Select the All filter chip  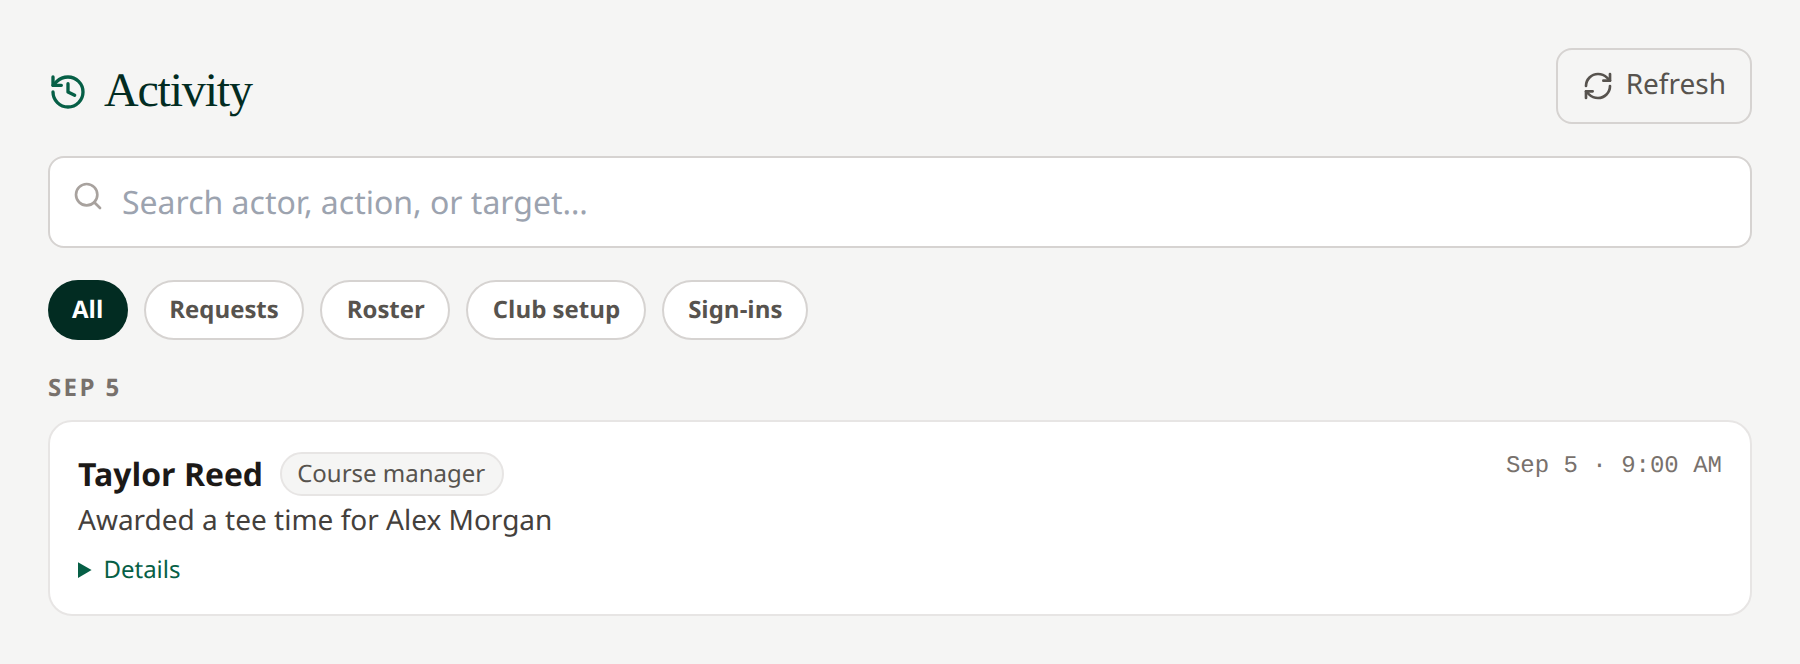click(x=88, y=310)
